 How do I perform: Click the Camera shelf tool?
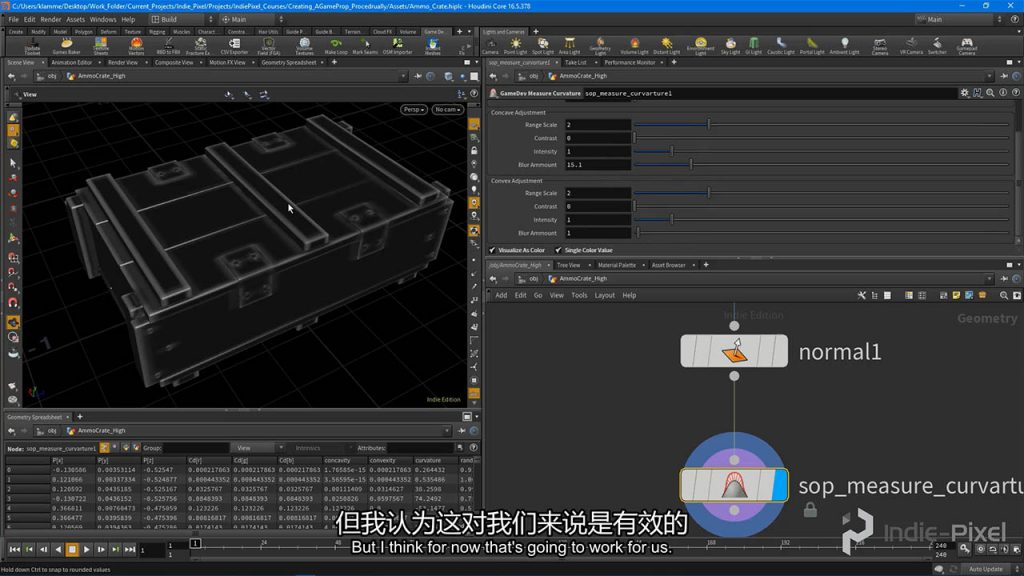pos(490,46)
